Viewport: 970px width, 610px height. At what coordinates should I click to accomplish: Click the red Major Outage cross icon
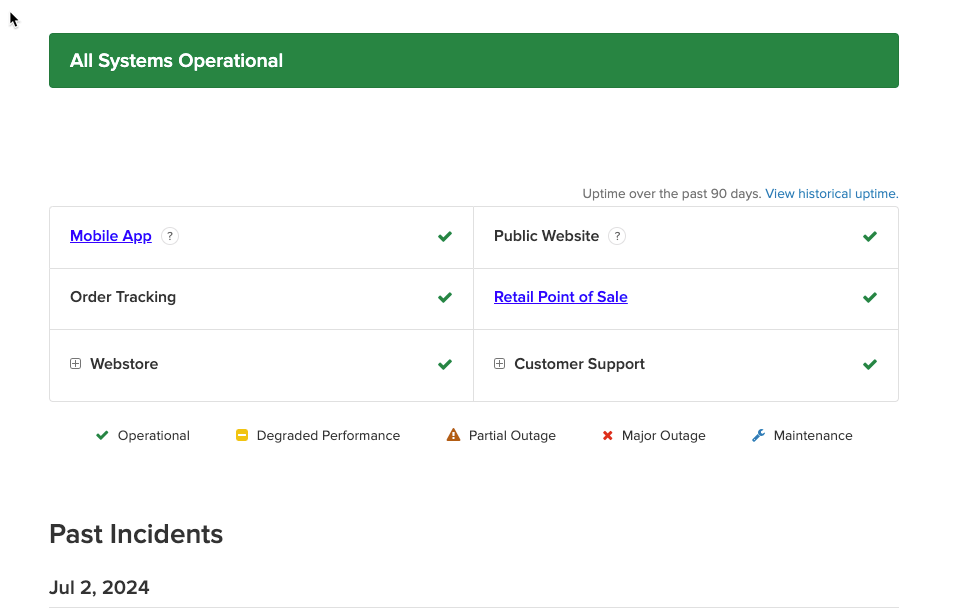click(607, 436)
